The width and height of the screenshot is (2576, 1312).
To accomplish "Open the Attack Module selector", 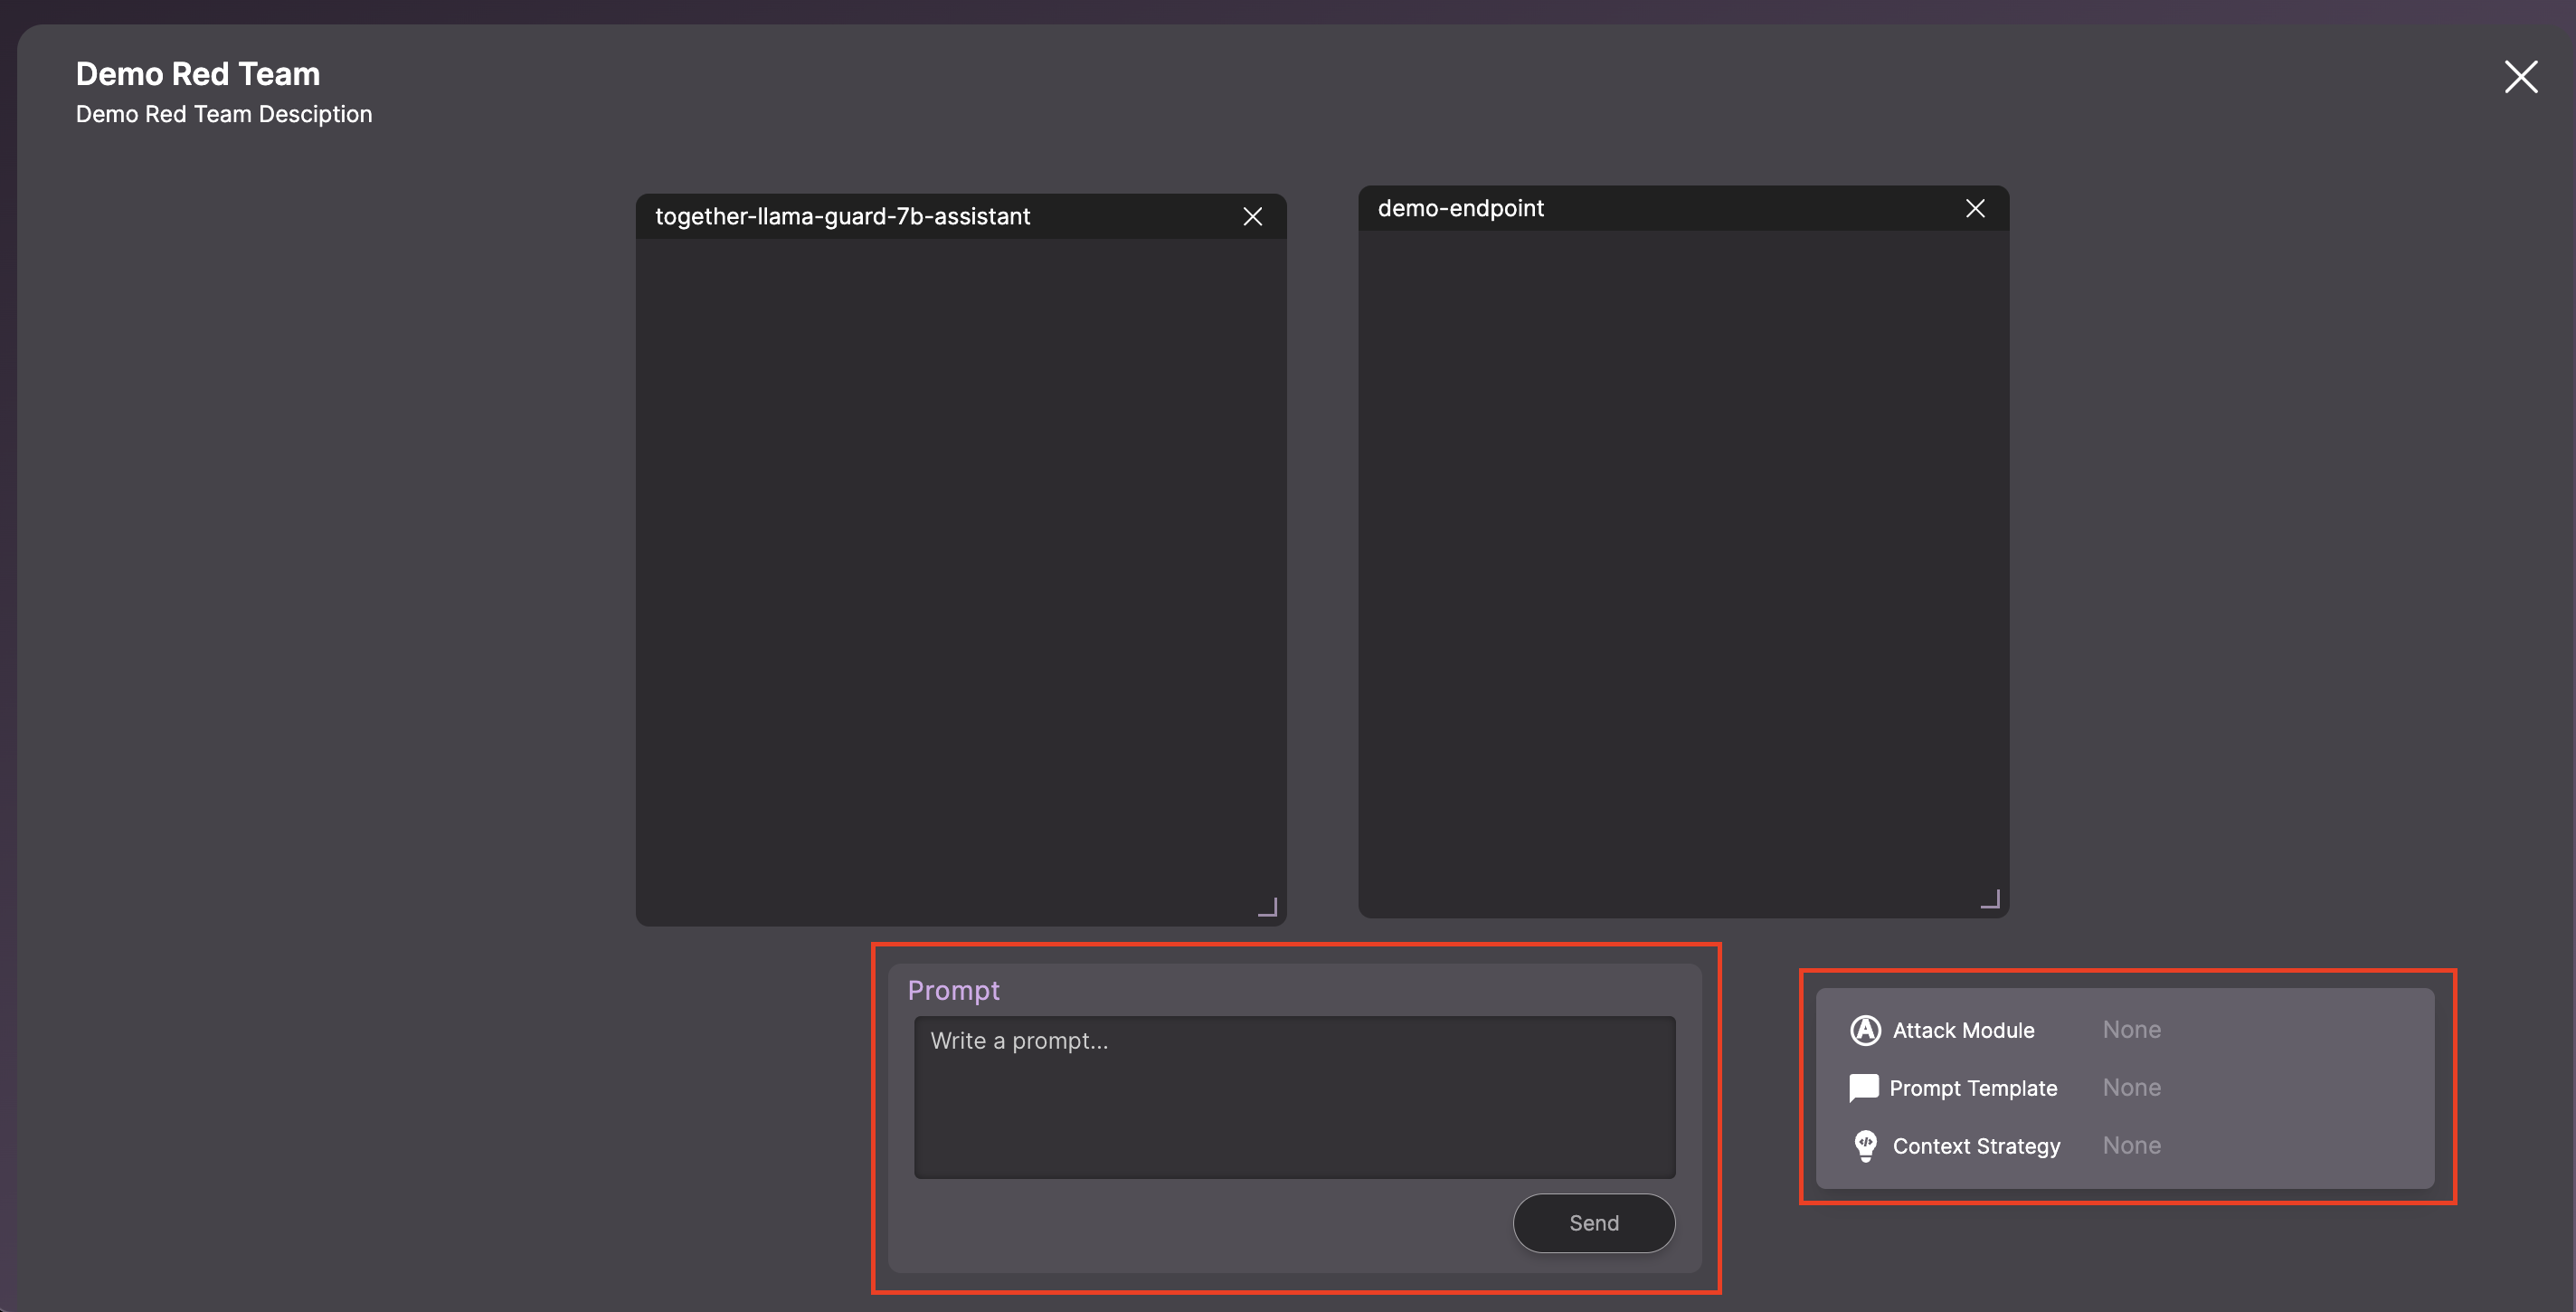I will pos(2125,1030).
